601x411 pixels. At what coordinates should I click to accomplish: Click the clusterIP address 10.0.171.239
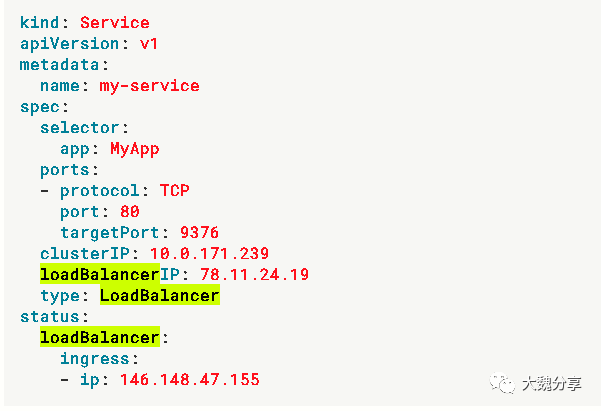(209, 253)
